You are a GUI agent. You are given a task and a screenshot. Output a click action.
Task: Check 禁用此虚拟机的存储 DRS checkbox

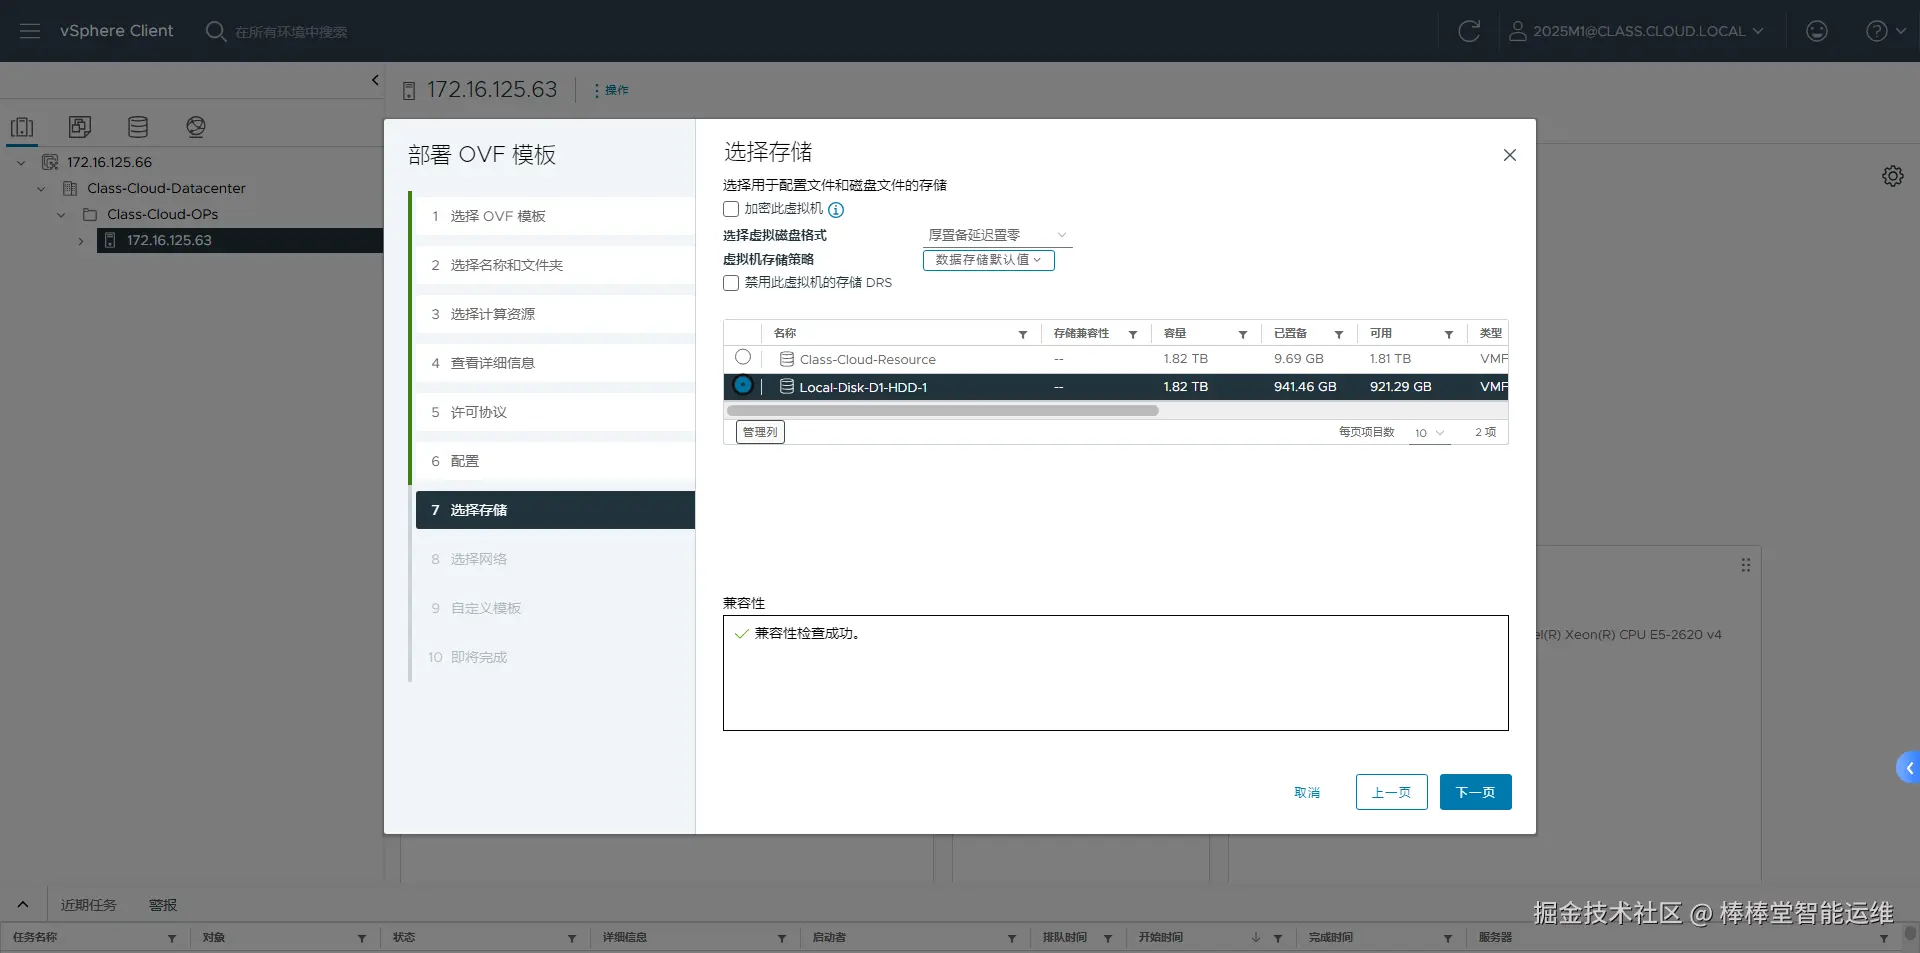731,283
